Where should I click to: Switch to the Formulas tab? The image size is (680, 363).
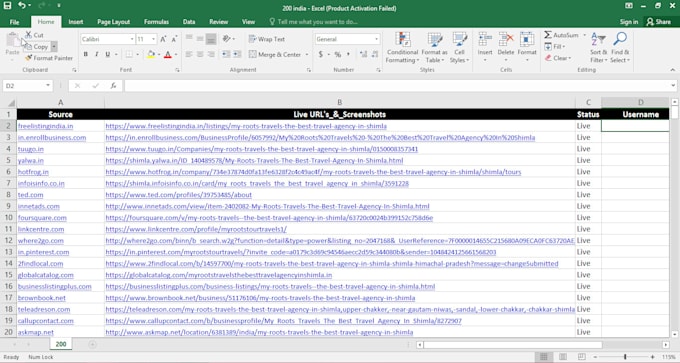156,22
